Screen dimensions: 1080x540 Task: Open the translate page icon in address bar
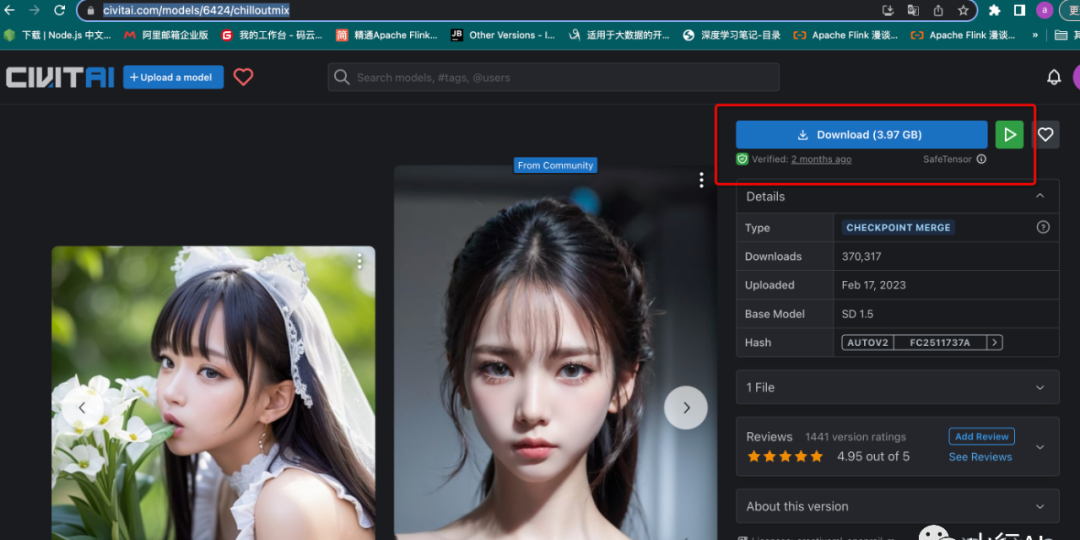pos(913,10)
